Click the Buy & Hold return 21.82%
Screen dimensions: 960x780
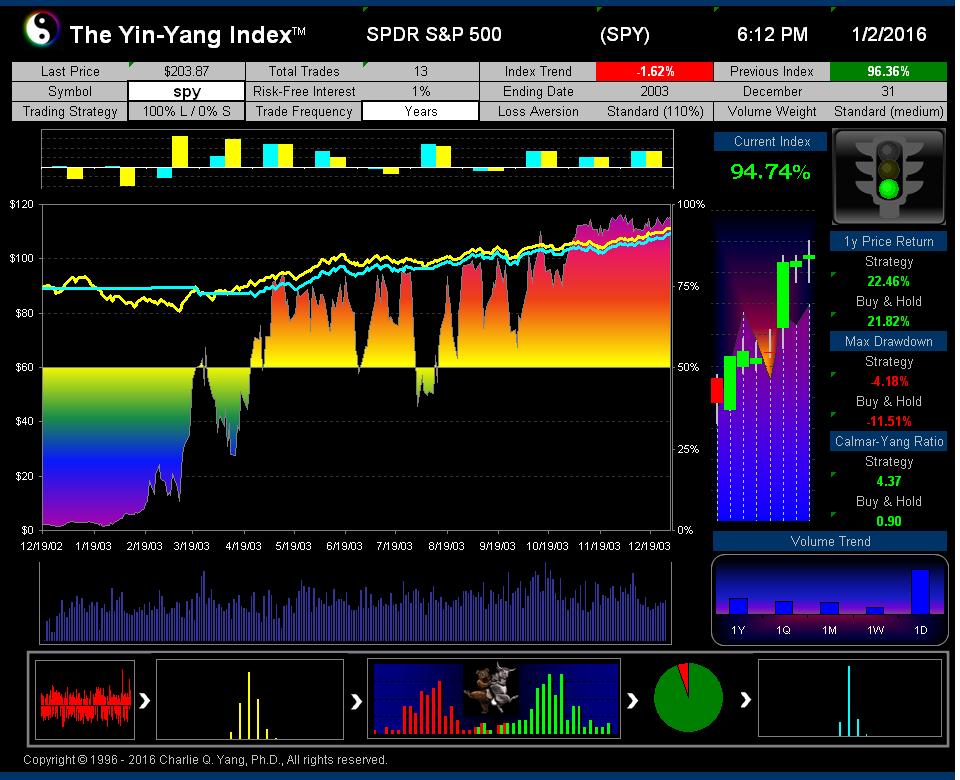(888, 321)
